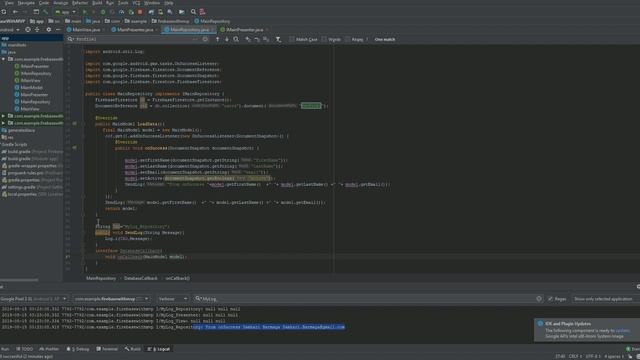
Task: Collapse the com.example package in project tree
Action: pyautogui.click(x=4, y=59)
